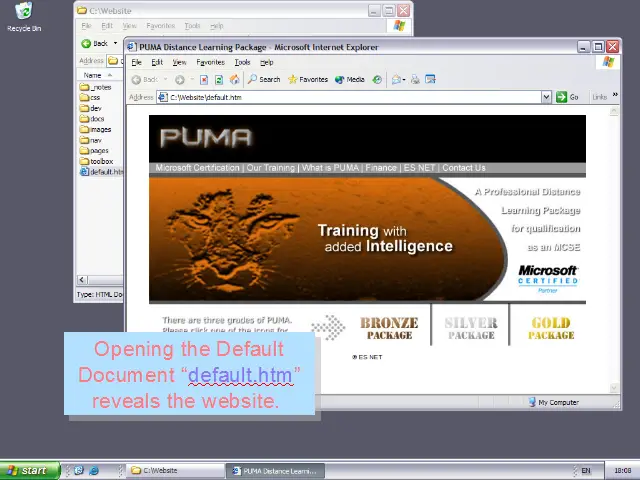640x480 pixels.
Task: Click the My Computer zone in status bar
Action: click(554, 402)
